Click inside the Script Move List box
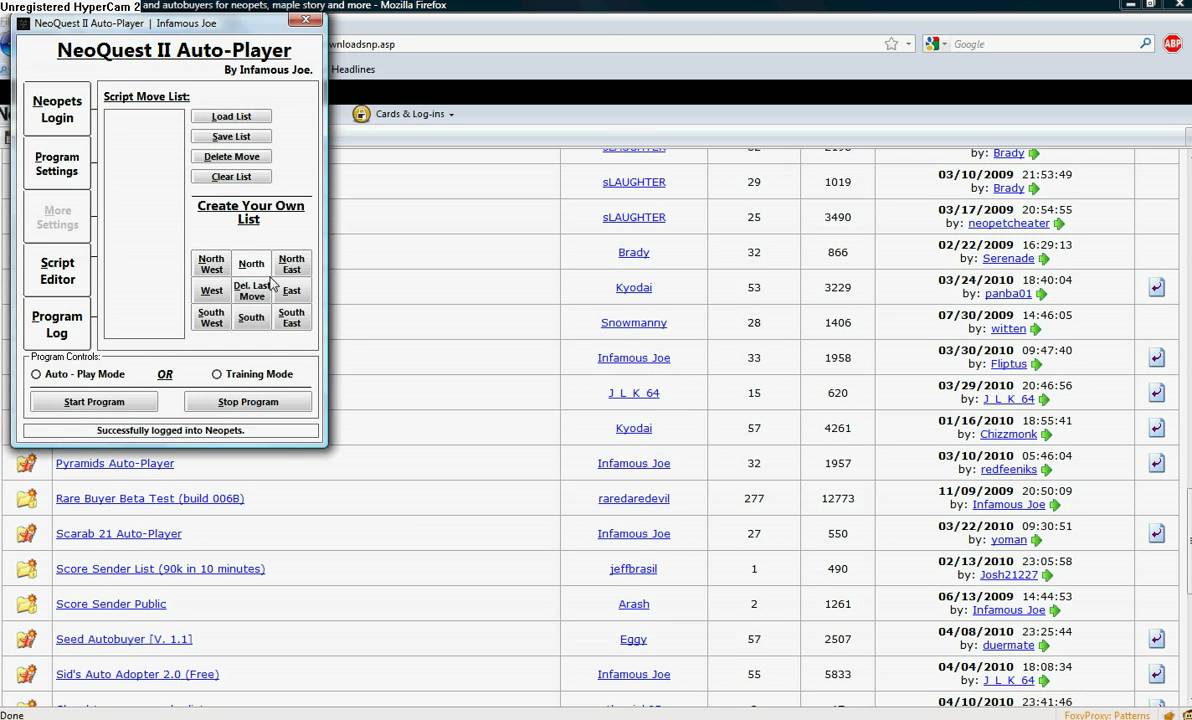 click(144, 224)
